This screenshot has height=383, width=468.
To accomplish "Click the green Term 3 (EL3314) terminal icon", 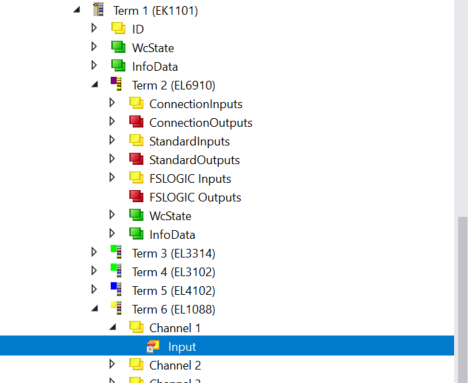I will pyautogui.click(x=116, y=252).
